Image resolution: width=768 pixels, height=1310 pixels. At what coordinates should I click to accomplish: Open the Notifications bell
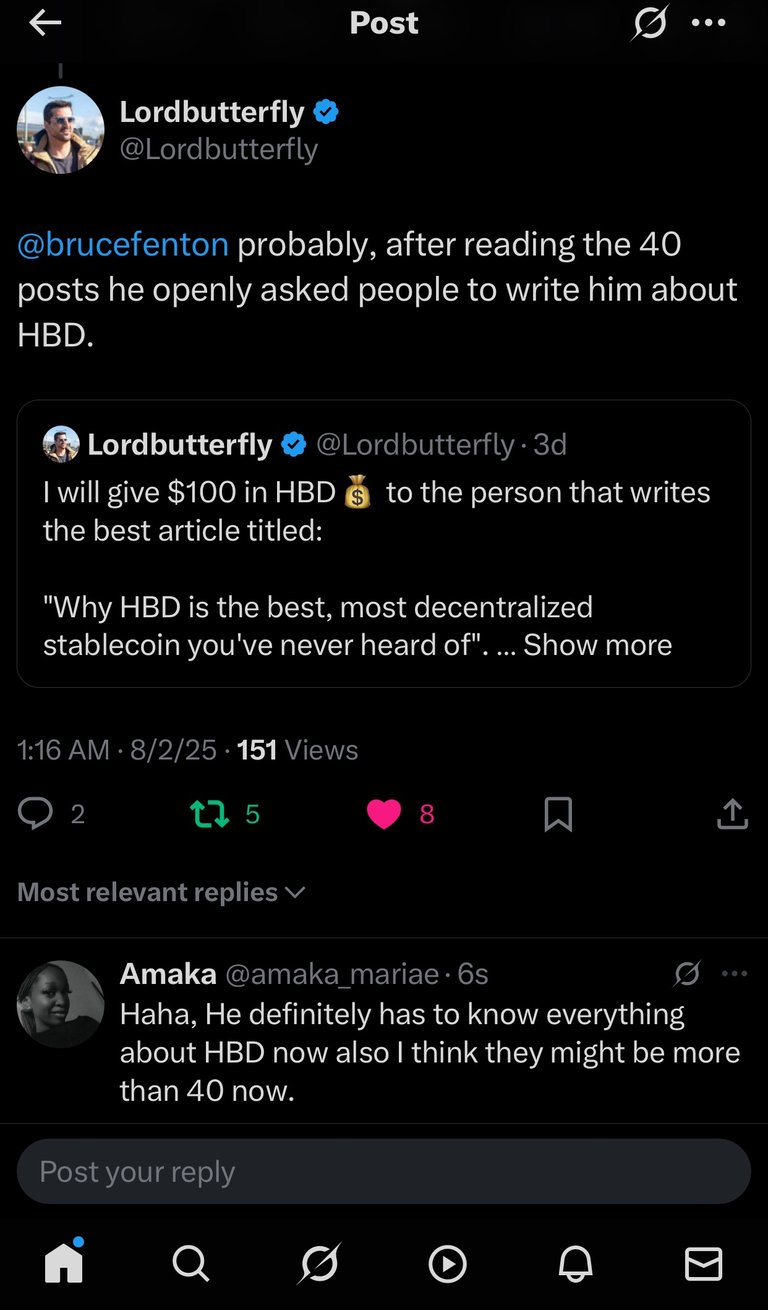(x=575, y=1264)
